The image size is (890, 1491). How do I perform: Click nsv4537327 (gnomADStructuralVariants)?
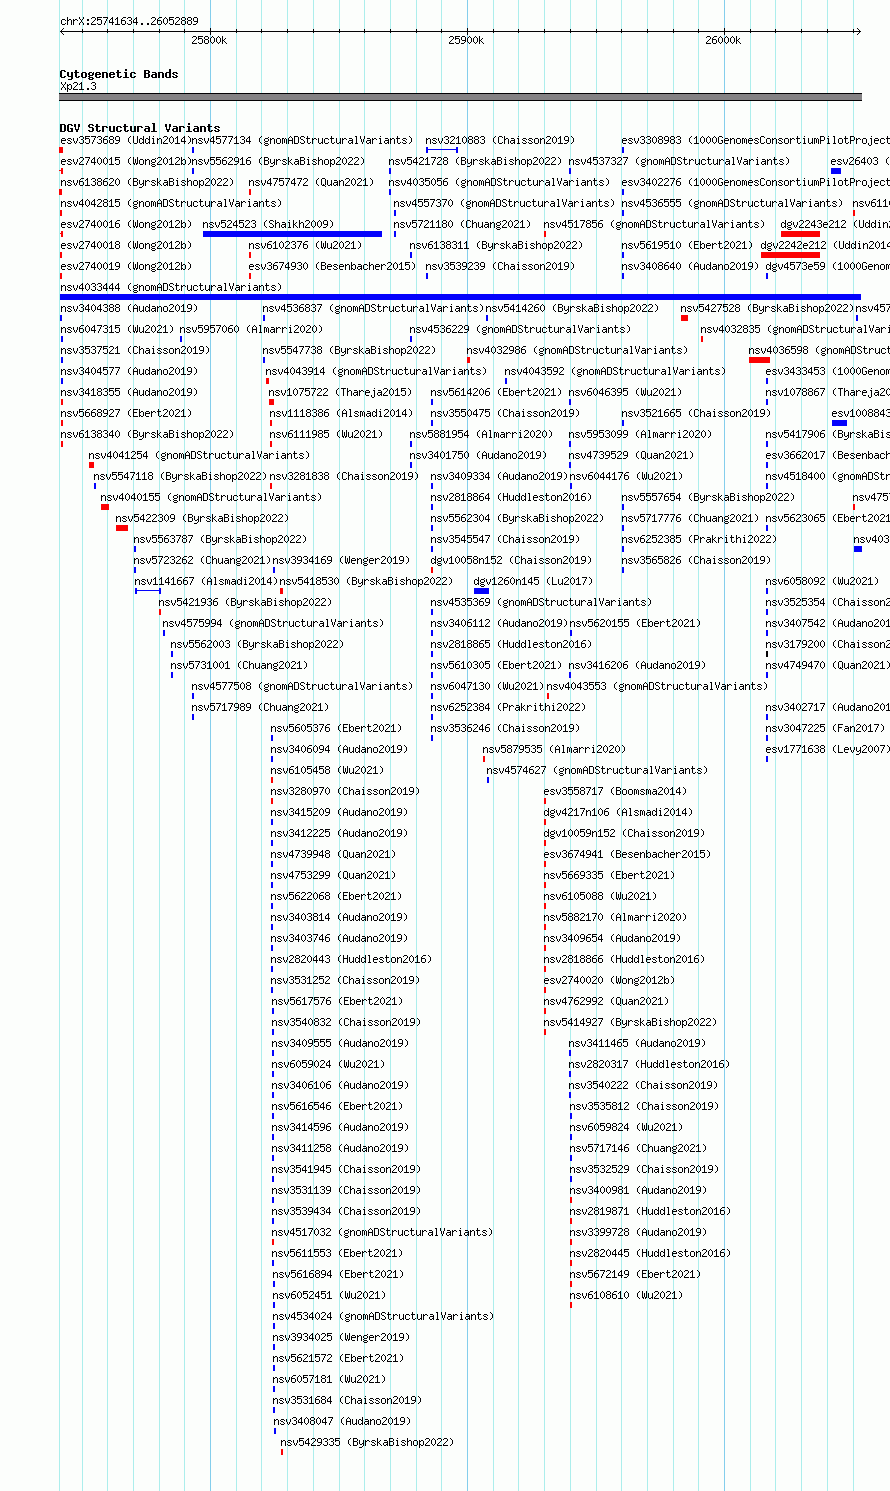point(679,161)
